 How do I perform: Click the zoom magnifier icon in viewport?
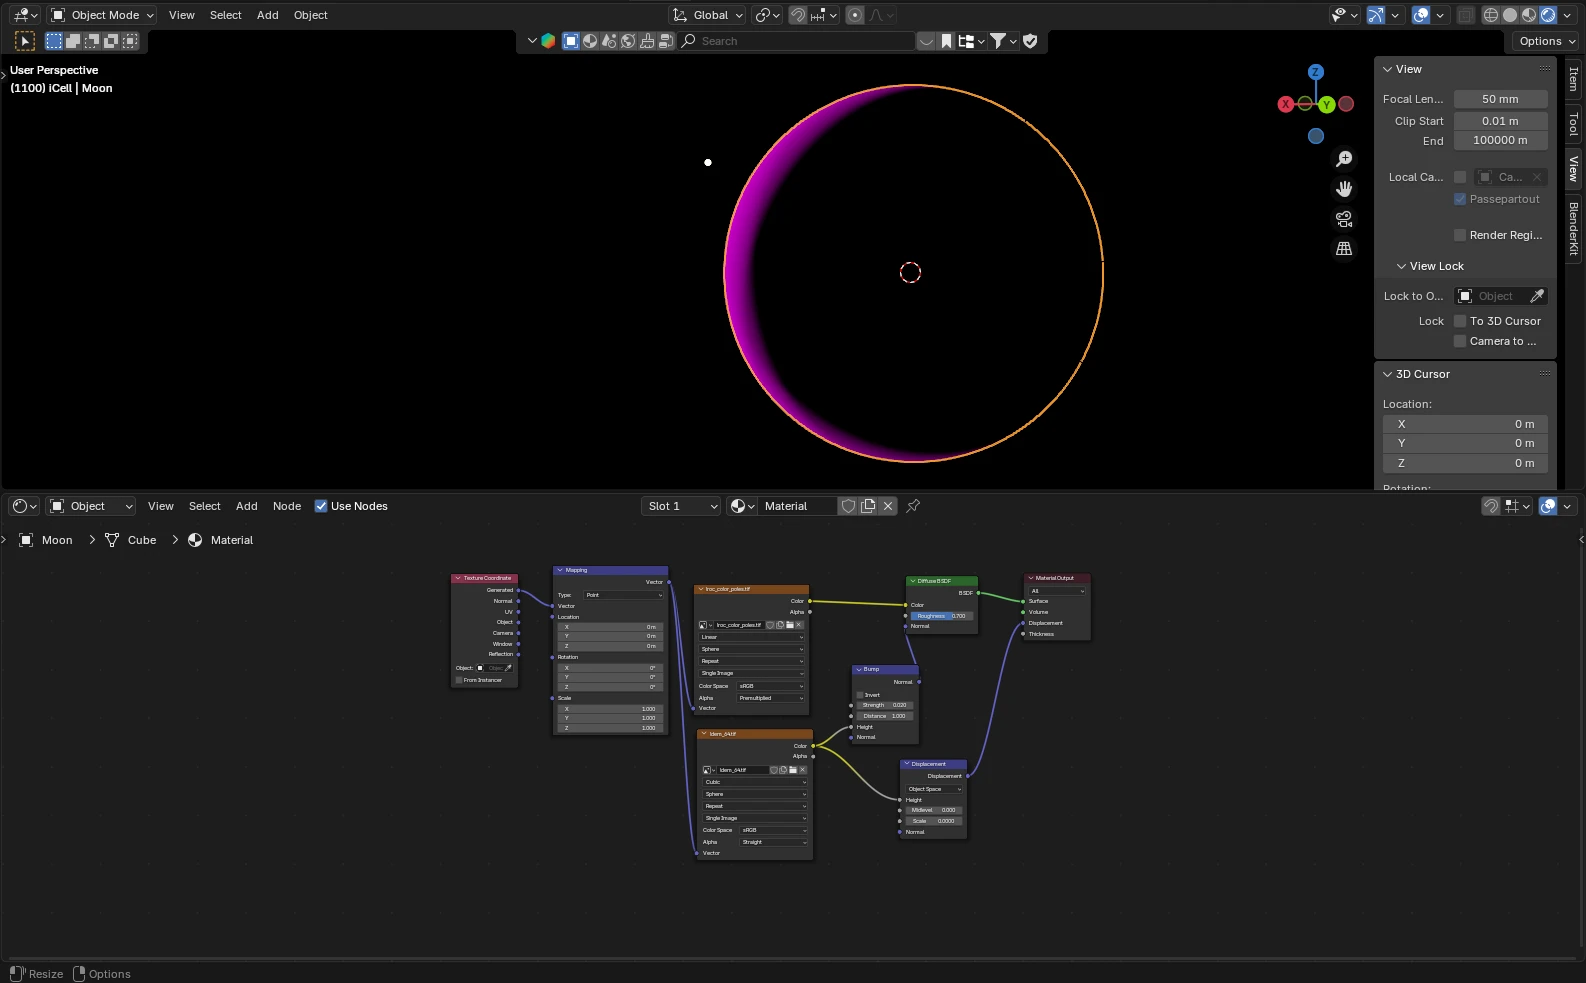[1344, 159]
